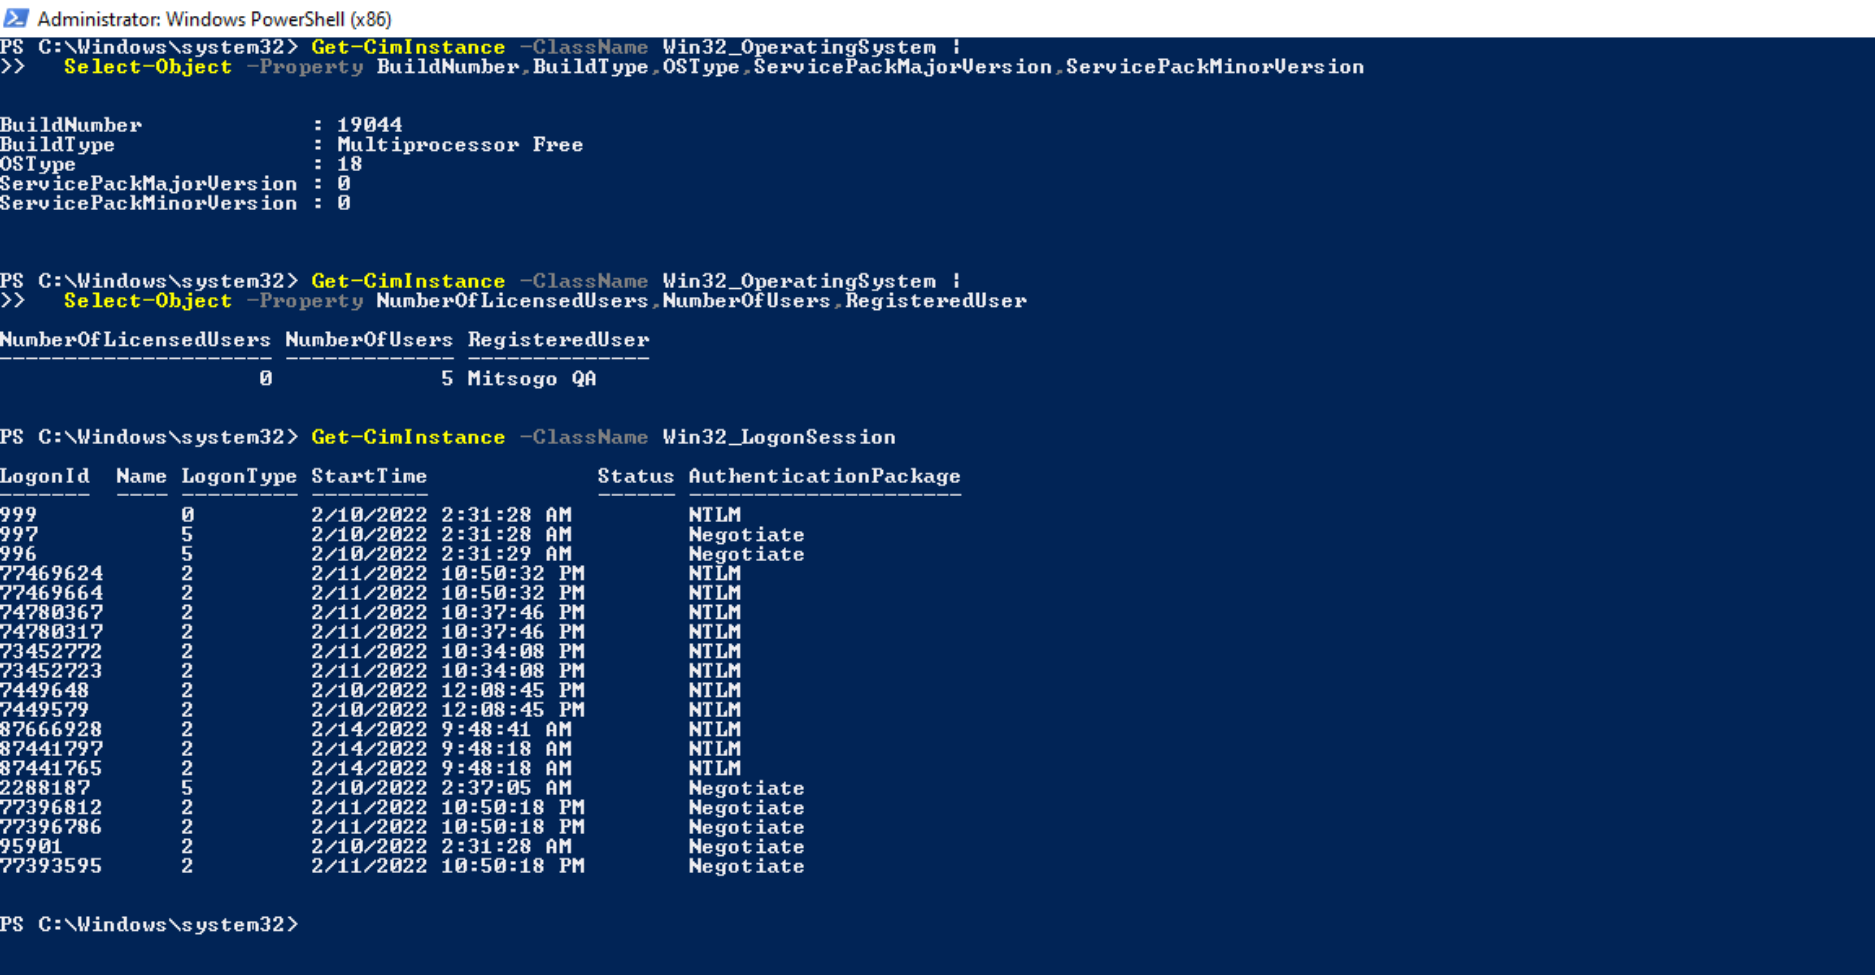Select the NTLM entry for LogonId 999
This screenshot has width=1875, height=975.
714,514
